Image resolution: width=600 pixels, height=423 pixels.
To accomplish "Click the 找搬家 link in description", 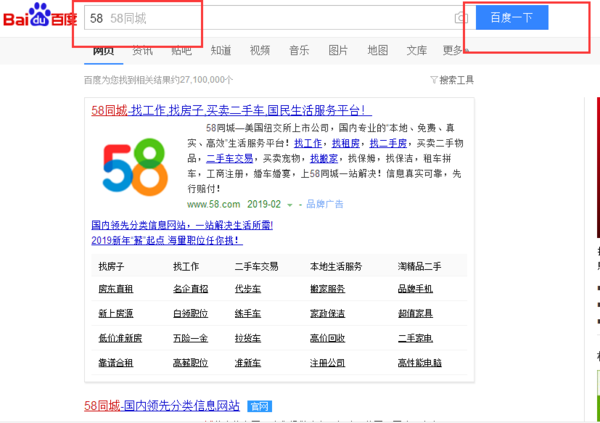I will [x=324, y=158].
